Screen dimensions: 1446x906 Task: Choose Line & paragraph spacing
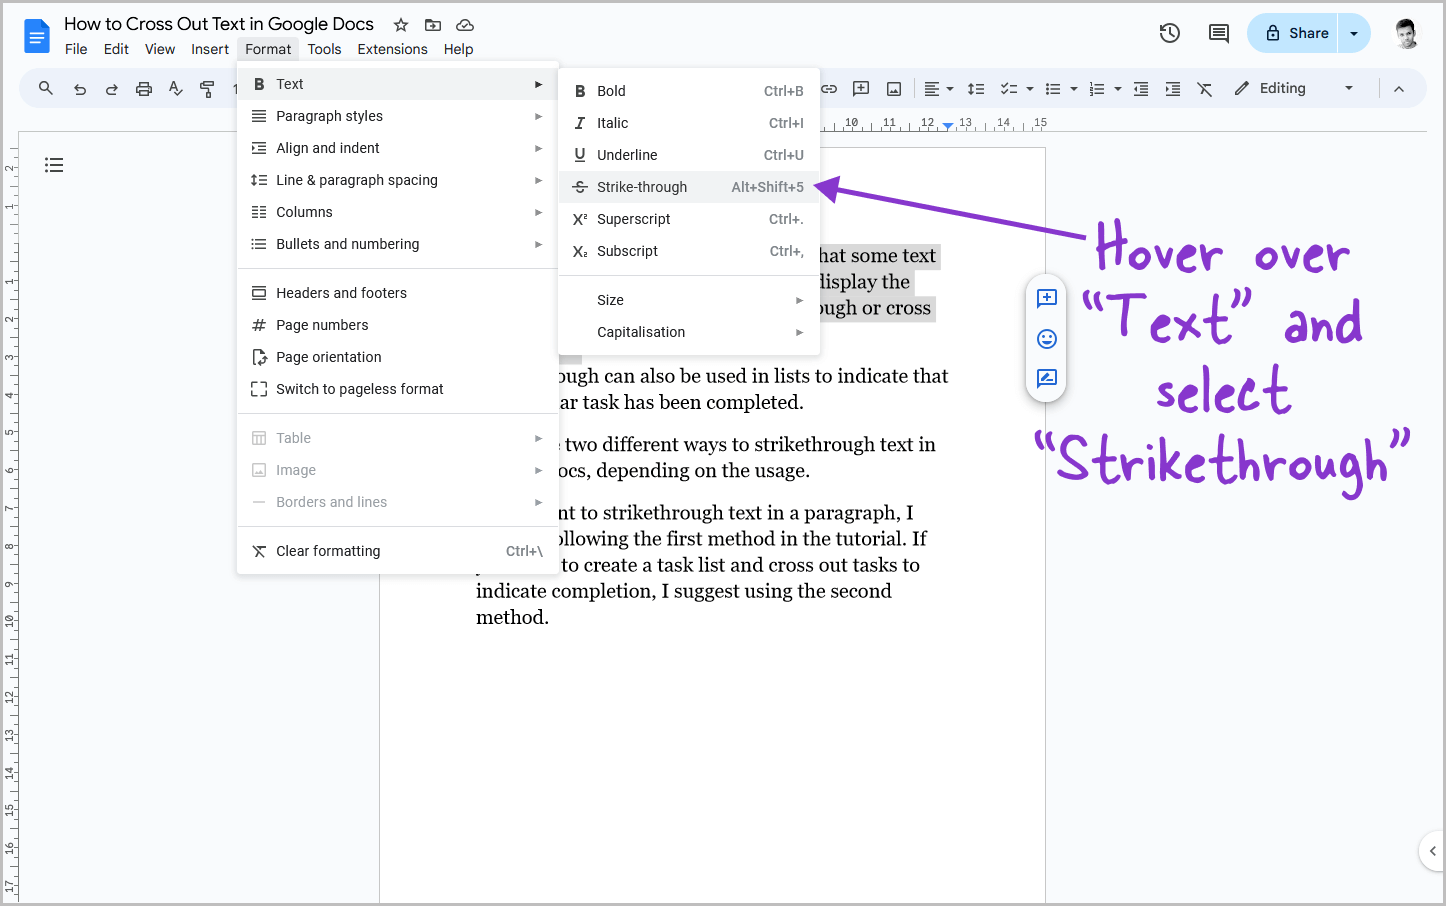tap(397, 180)
